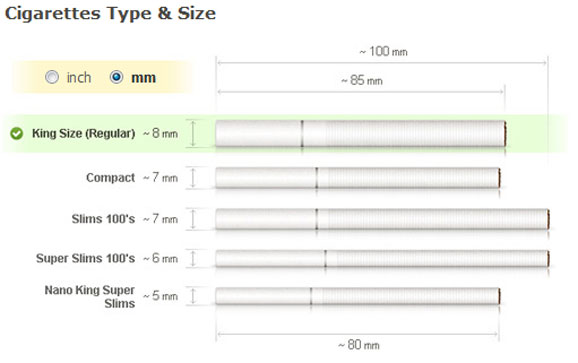Image resolution: width=578 pixels, height=363 pixels.
Task: Click the Nano King Super Slims cigarette image
Action: (x=358, y=296)
